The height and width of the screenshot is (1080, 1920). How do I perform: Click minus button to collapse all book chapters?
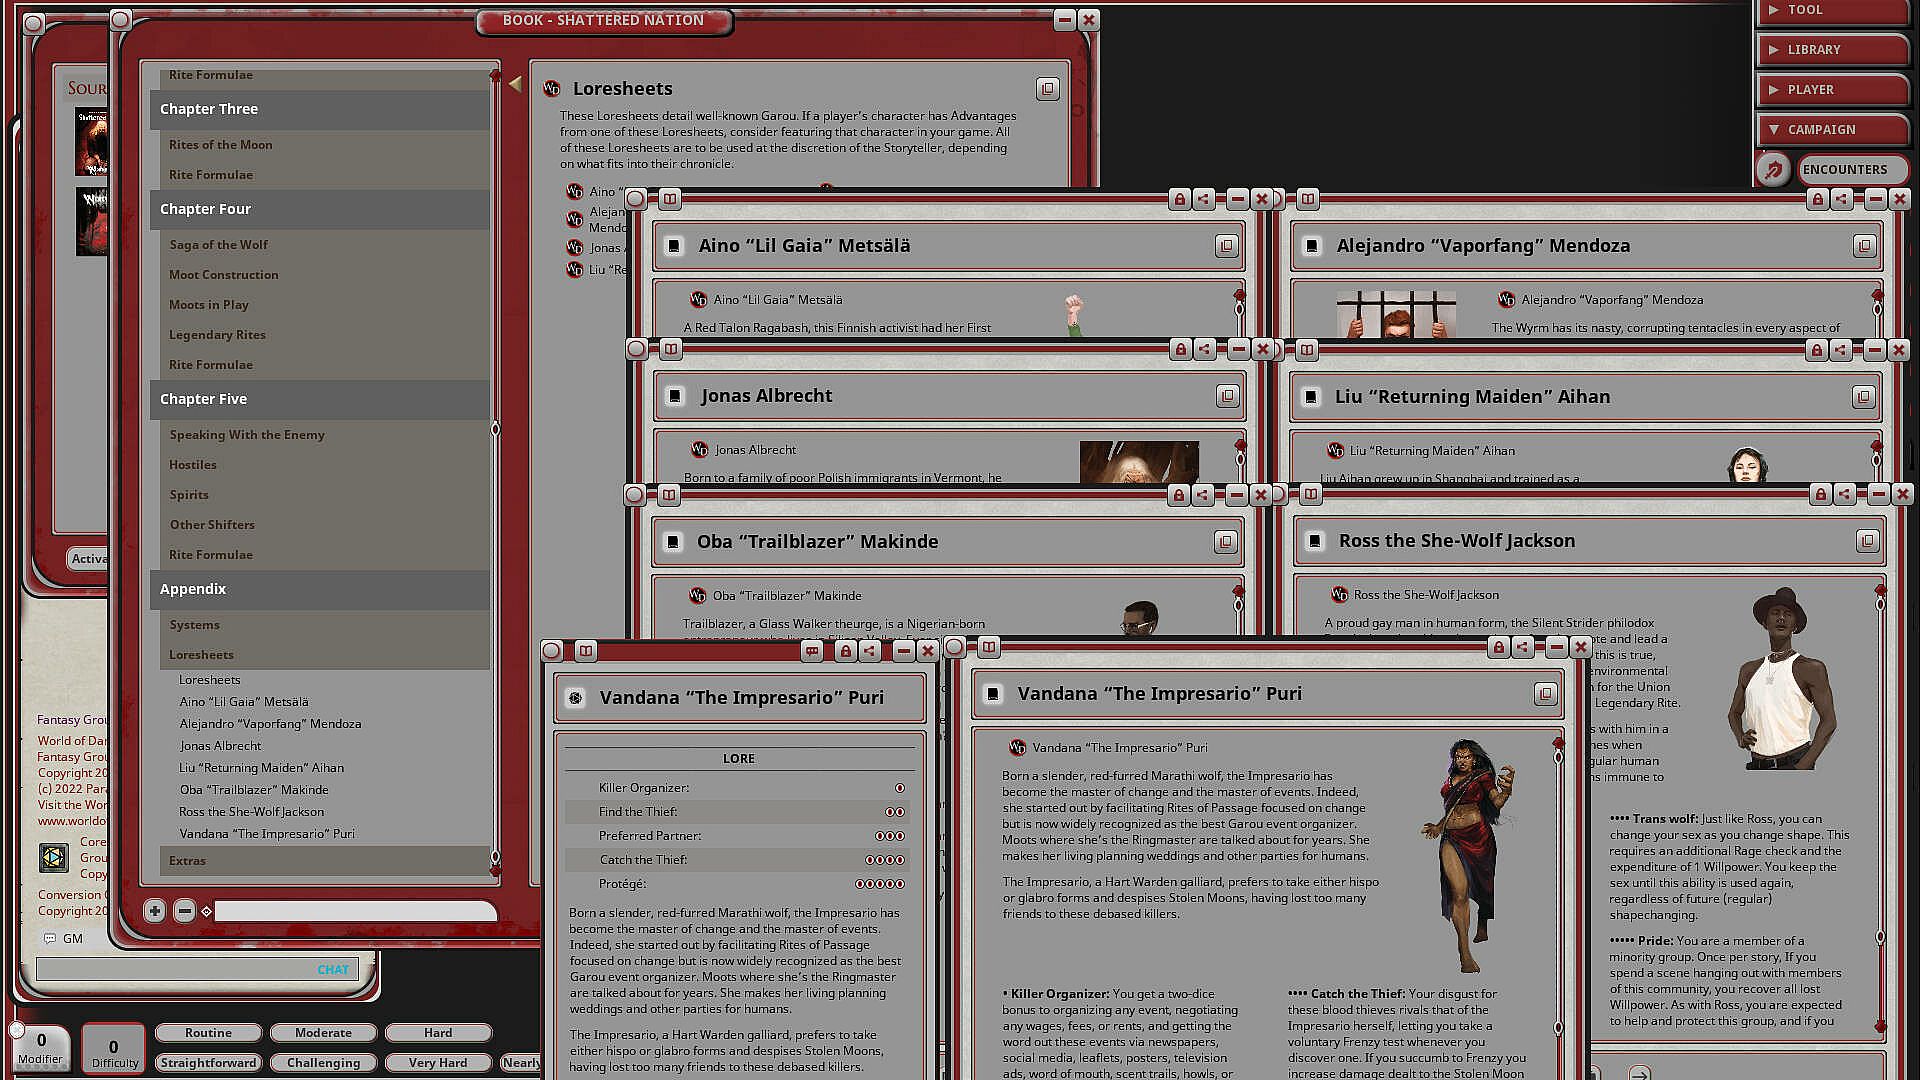coord(184,911)
